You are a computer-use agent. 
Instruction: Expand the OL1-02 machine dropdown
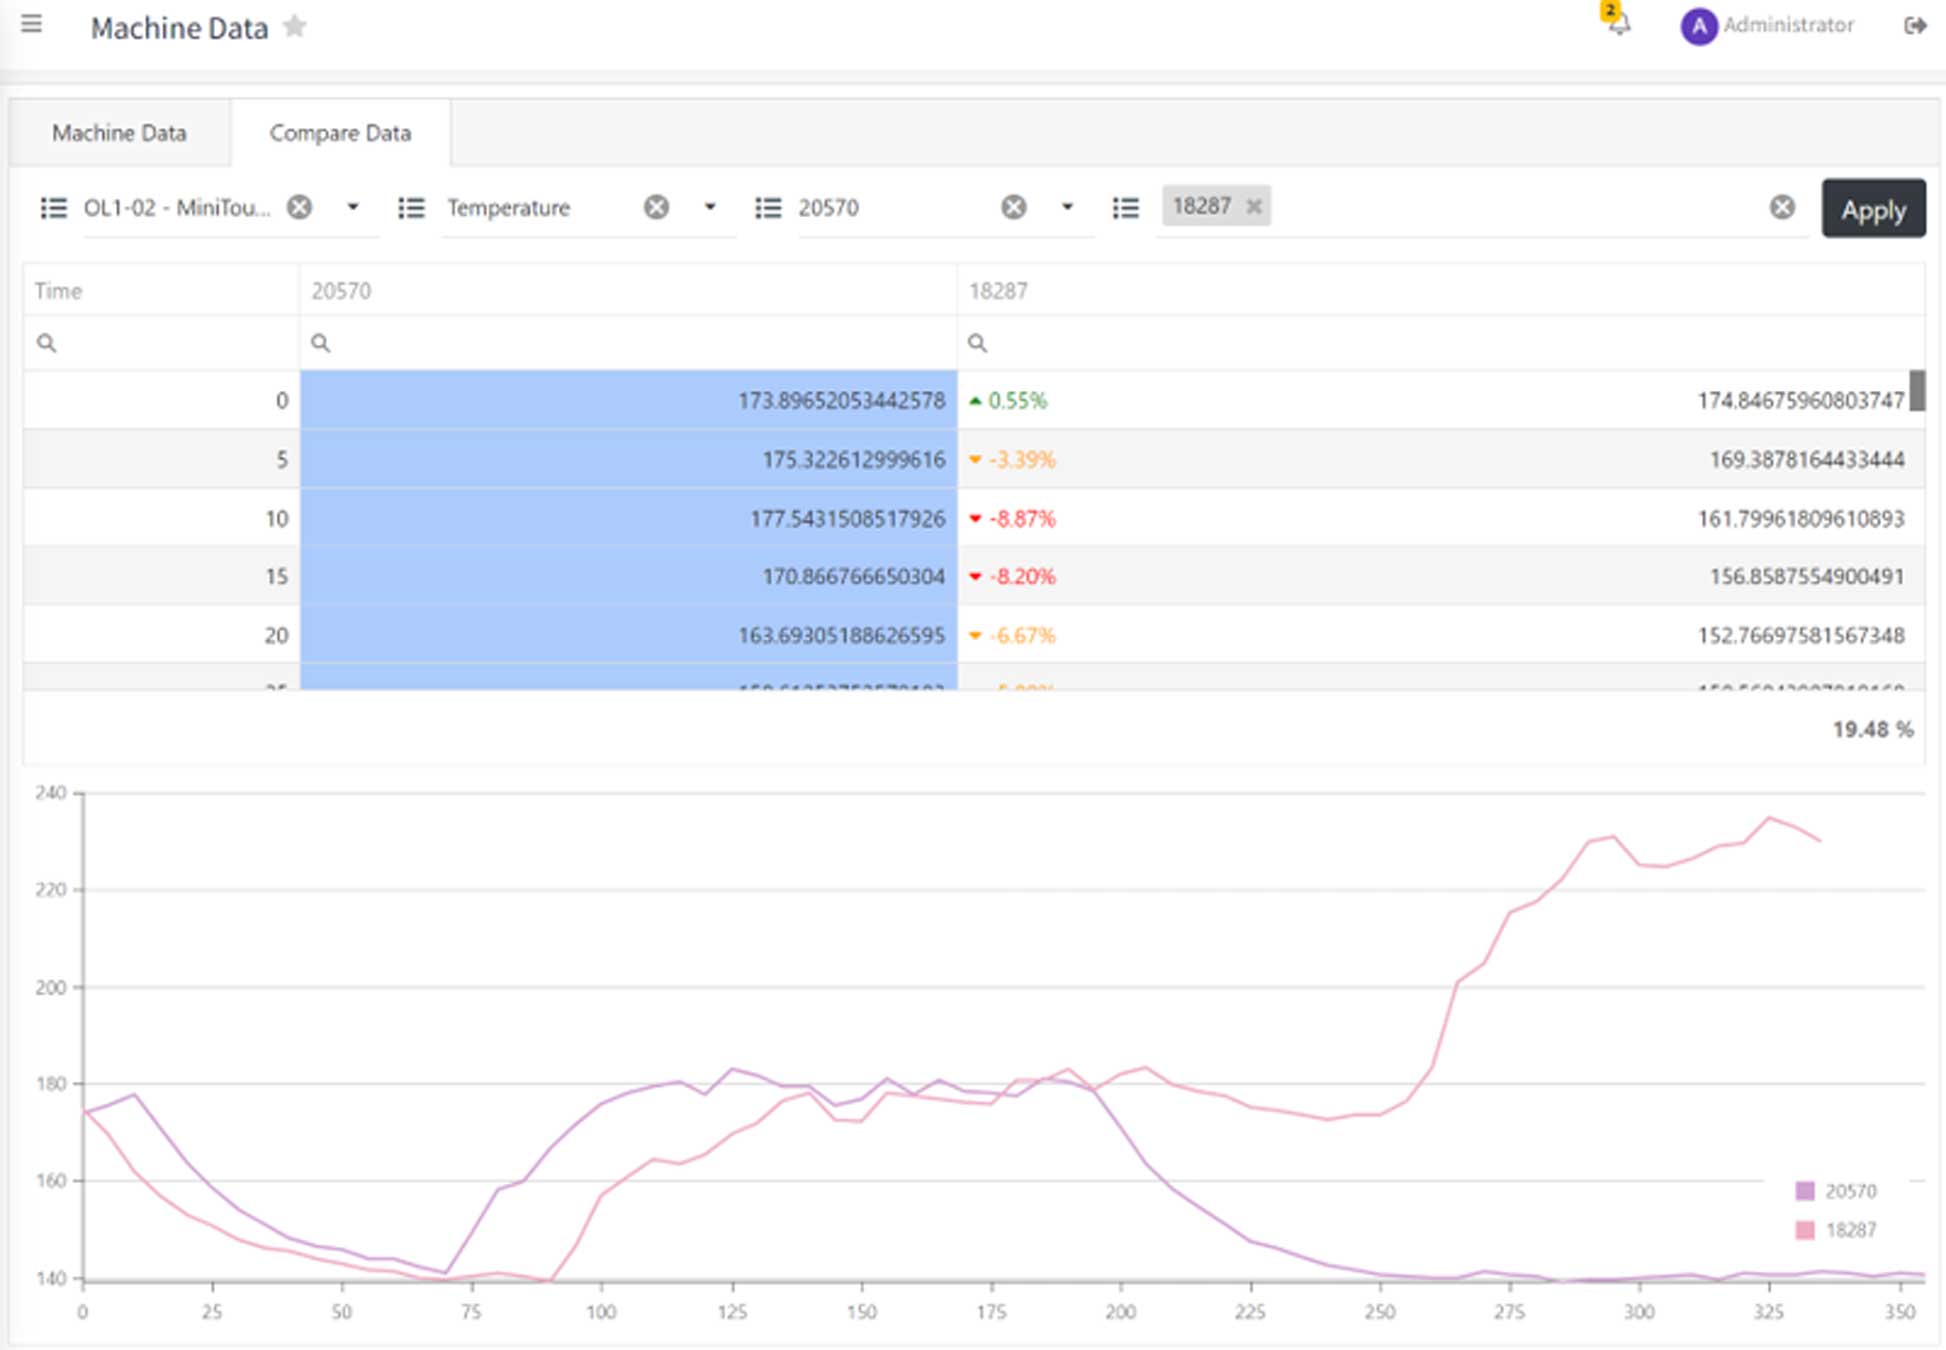point(352,207)
